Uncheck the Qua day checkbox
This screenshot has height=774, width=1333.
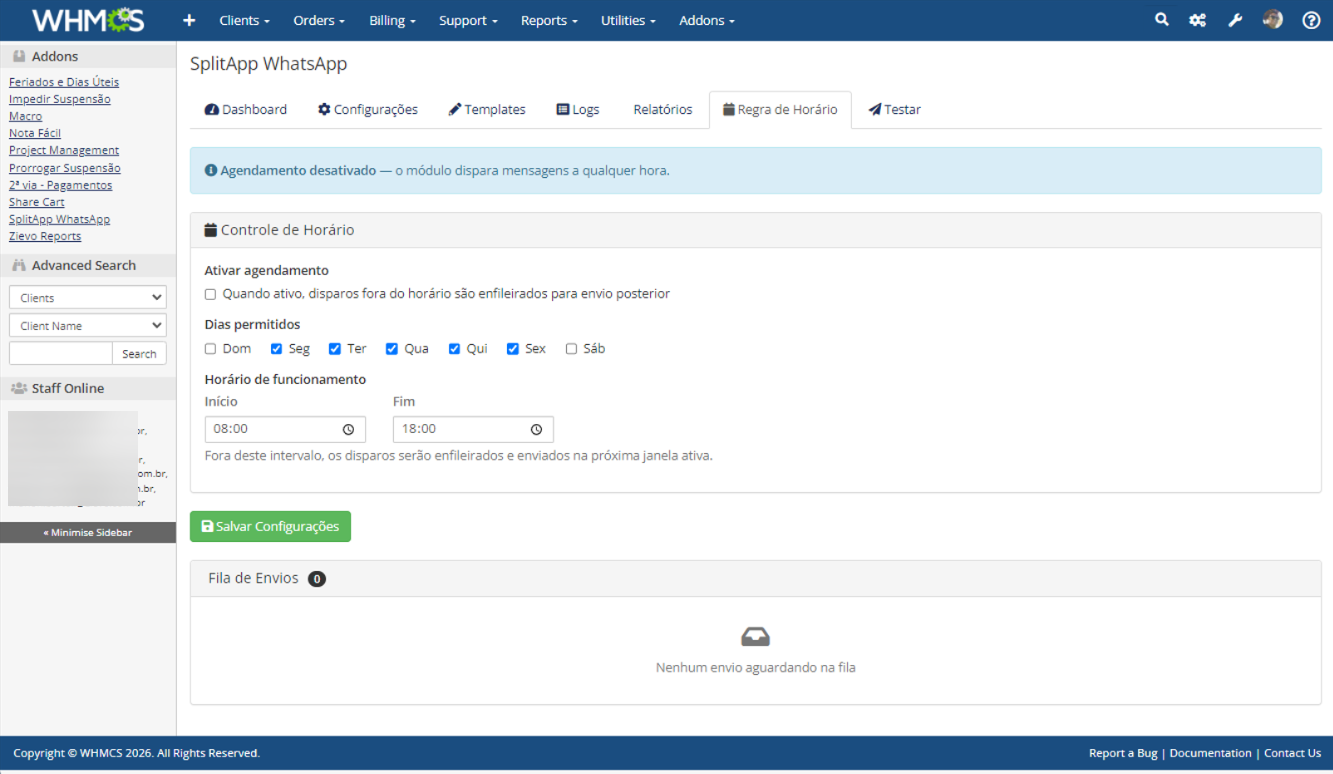coord(392,349)
